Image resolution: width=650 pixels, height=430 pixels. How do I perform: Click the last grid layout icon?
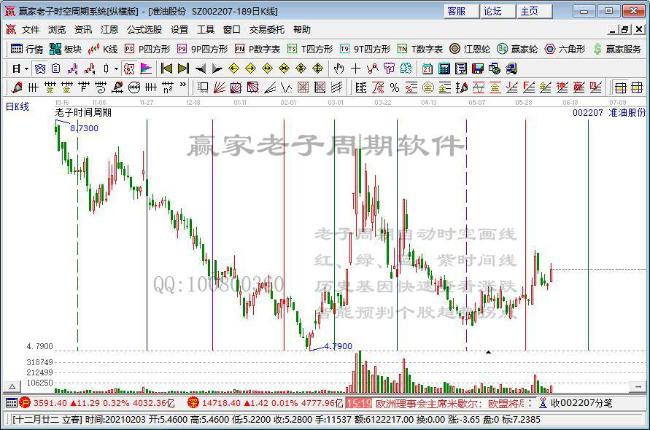click(x=637, y=87)
